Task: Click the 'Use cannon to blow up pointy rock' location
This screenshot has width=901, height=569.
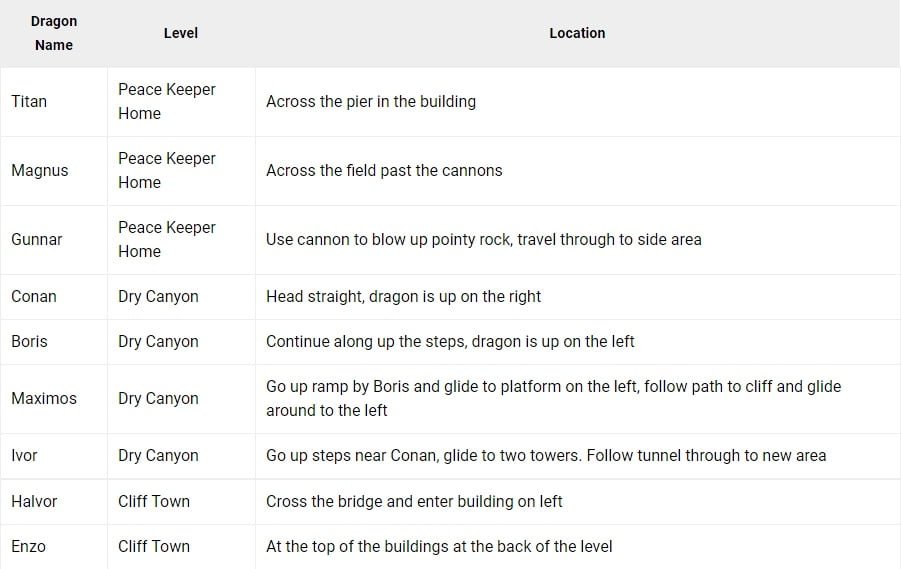Action: (484, 239)
